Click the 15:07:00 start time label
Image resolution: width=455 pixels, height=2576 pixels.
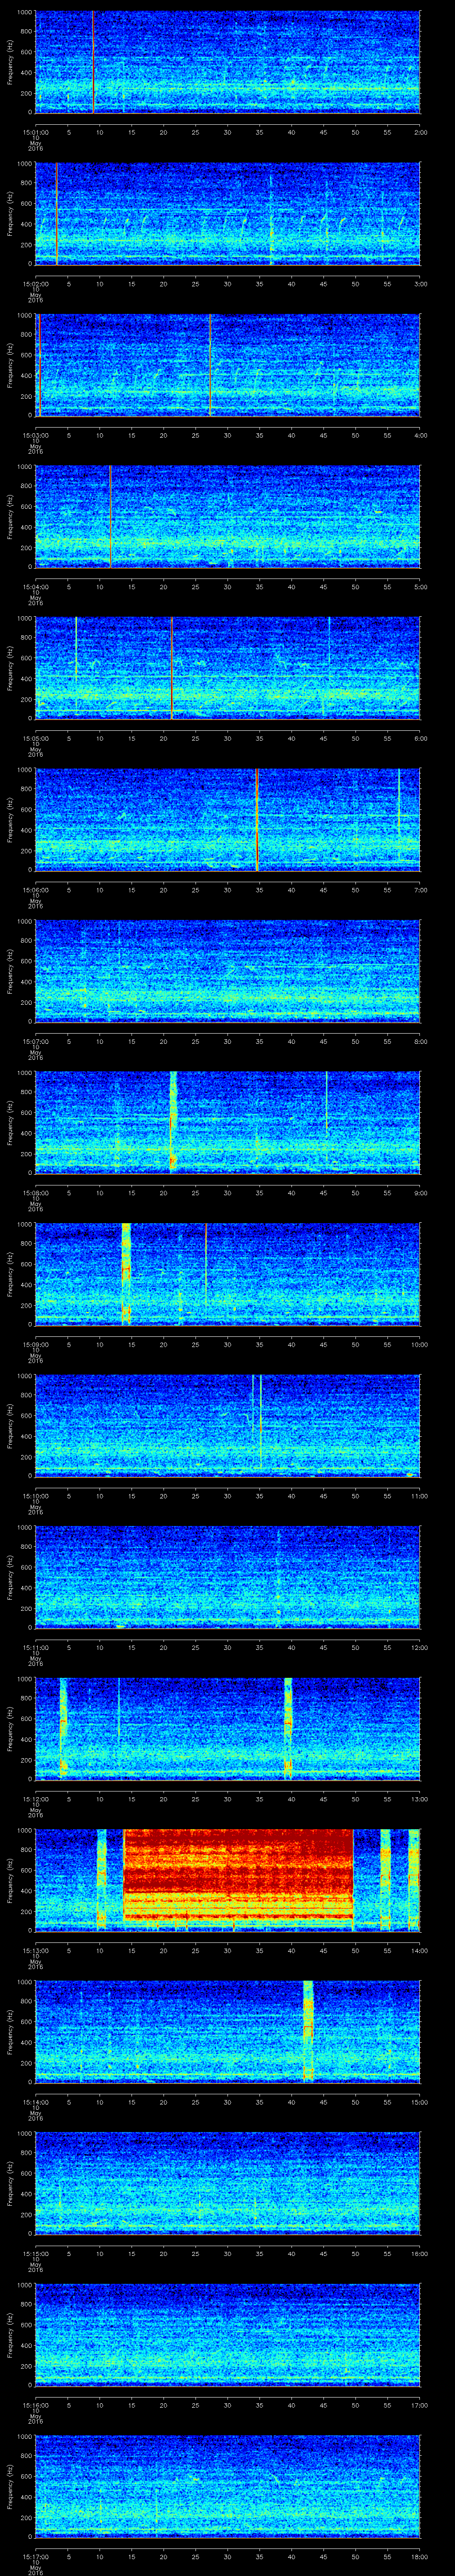[x=35, y=1041]
